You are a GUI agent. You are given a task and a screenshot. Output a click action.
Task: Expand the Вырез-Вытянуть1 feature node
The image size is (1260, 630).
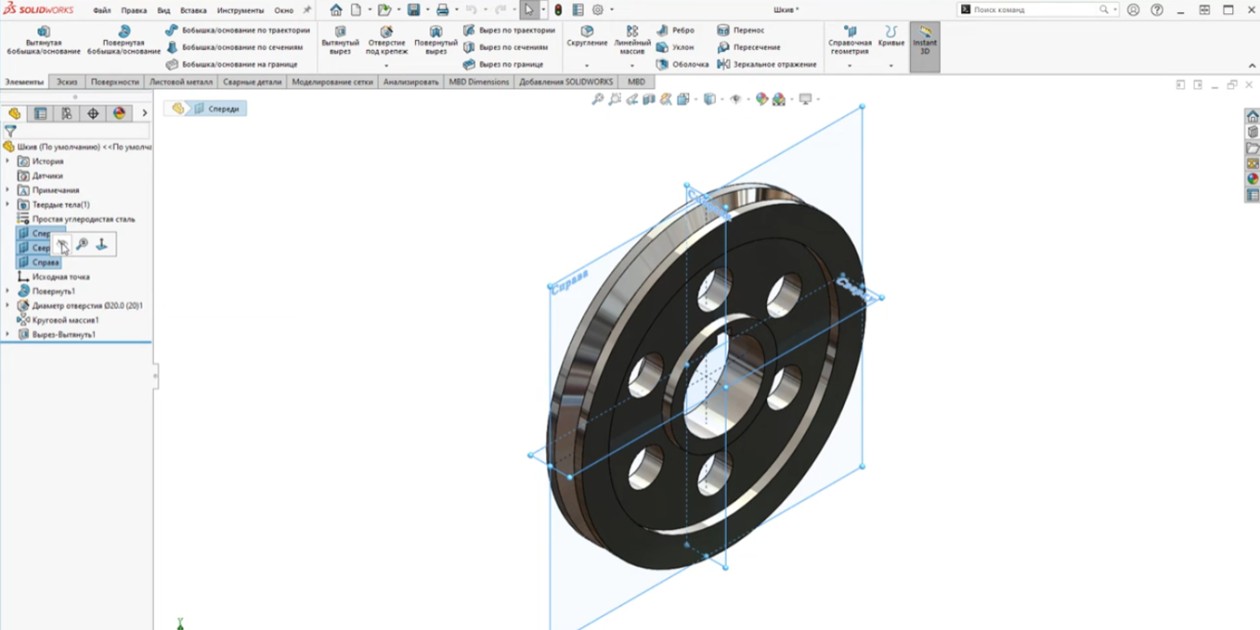point(8,334)
